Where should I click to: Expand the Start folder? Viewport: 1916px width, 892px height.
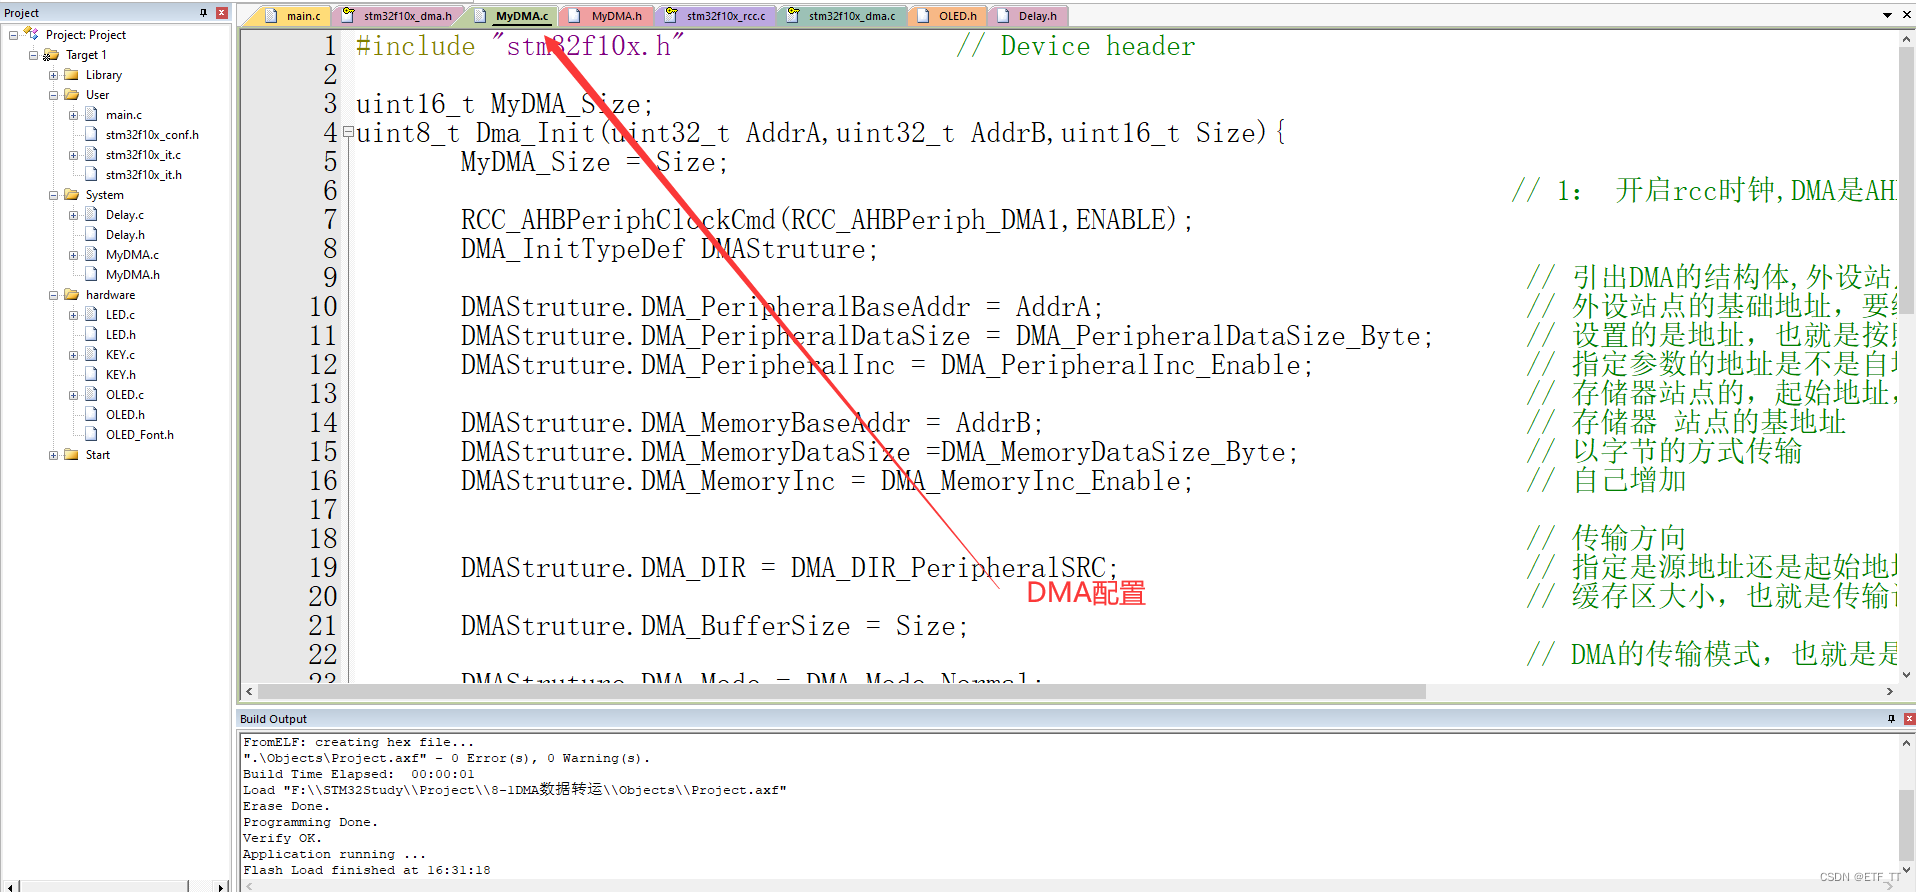(x=53, y=455)
